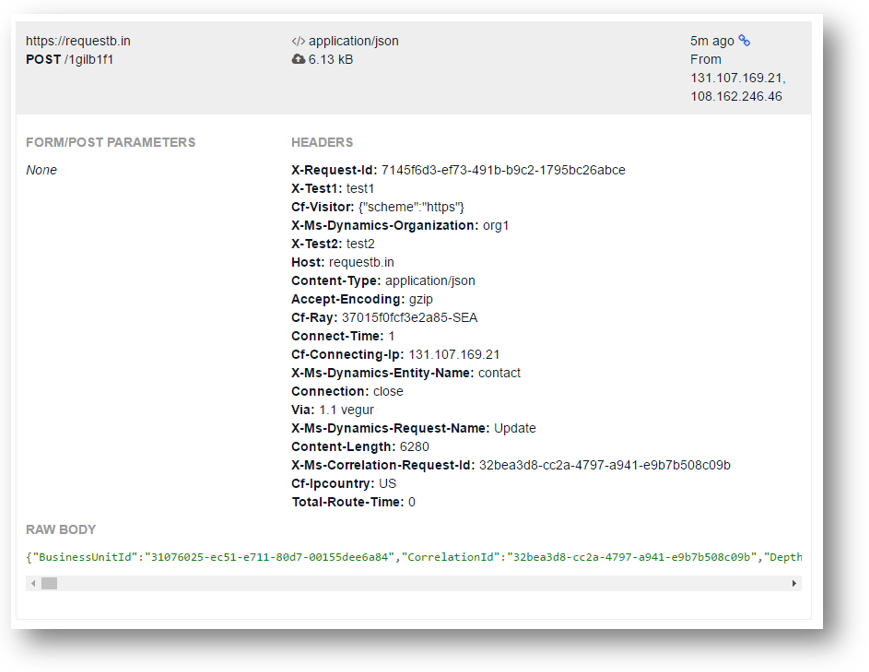Click the X-Test2 header line
Image resolution: width=869 pixels, height=672 pixels.
pos(333,244)
